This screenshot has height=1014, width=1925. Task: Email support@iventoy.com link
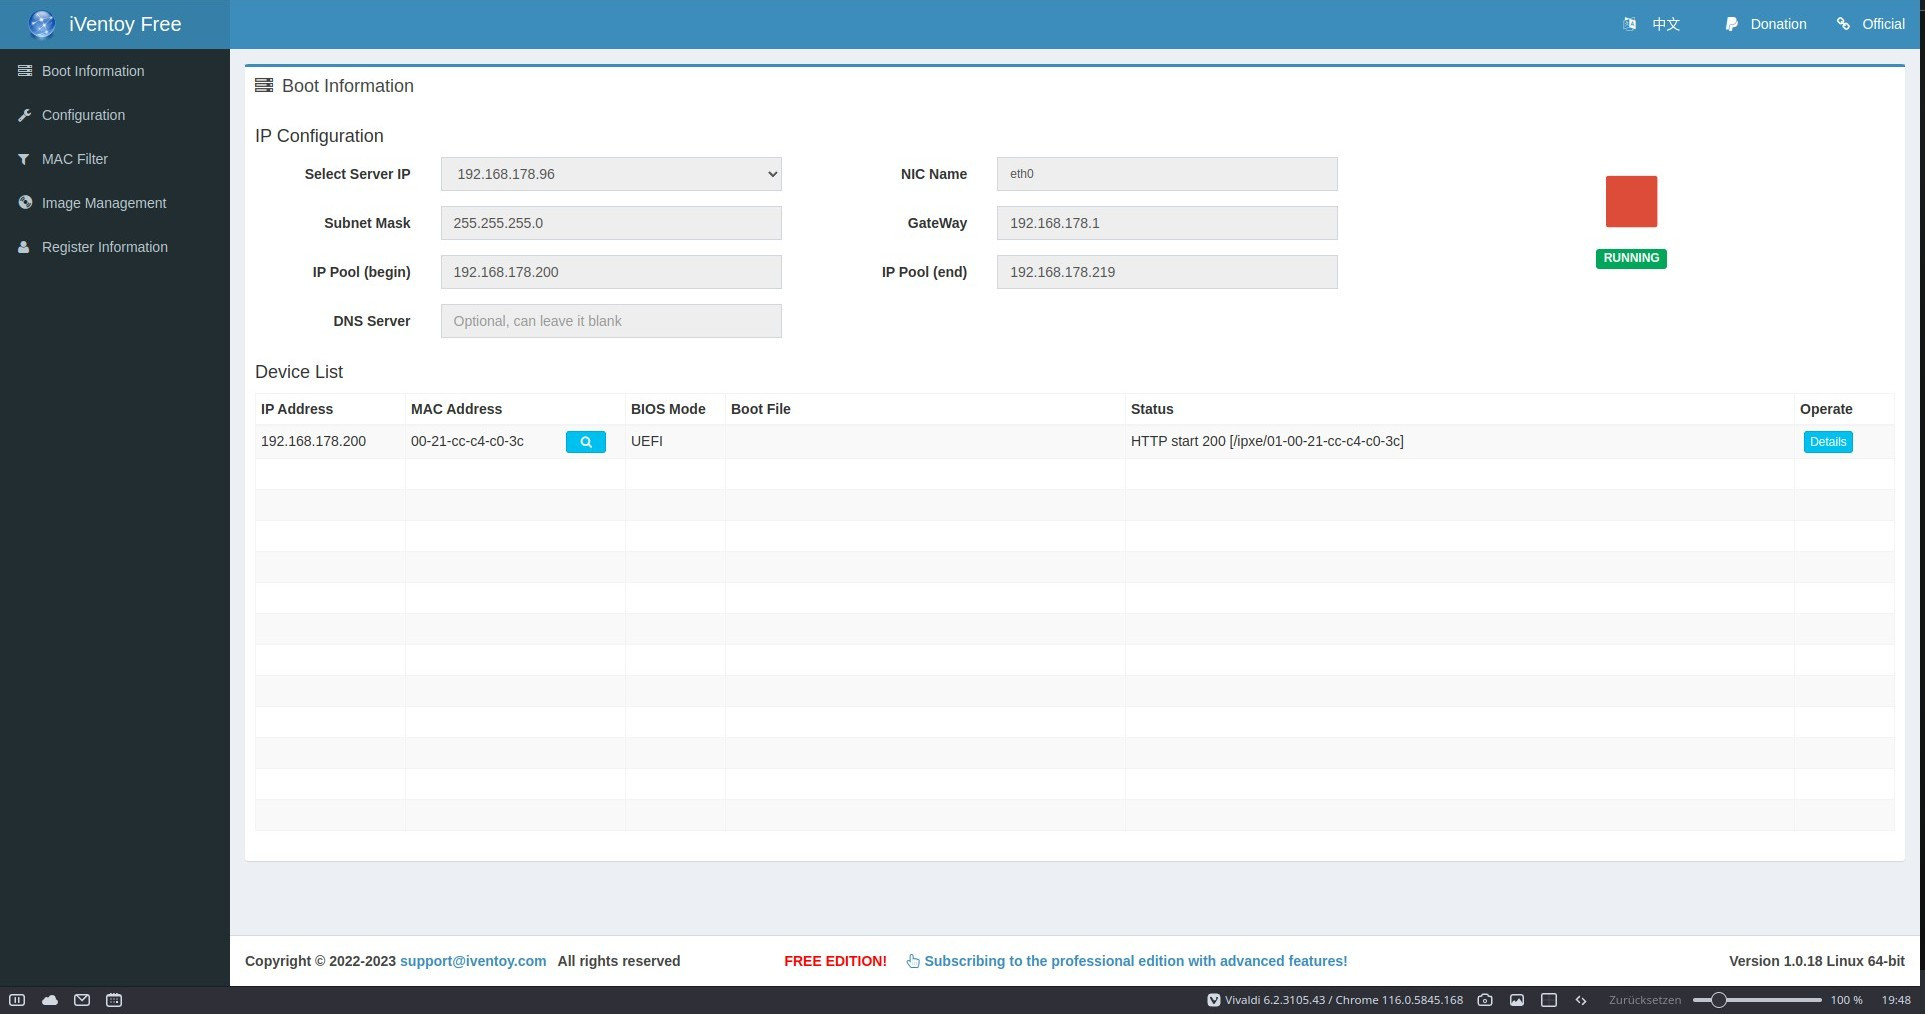click(x=473, y=961)
